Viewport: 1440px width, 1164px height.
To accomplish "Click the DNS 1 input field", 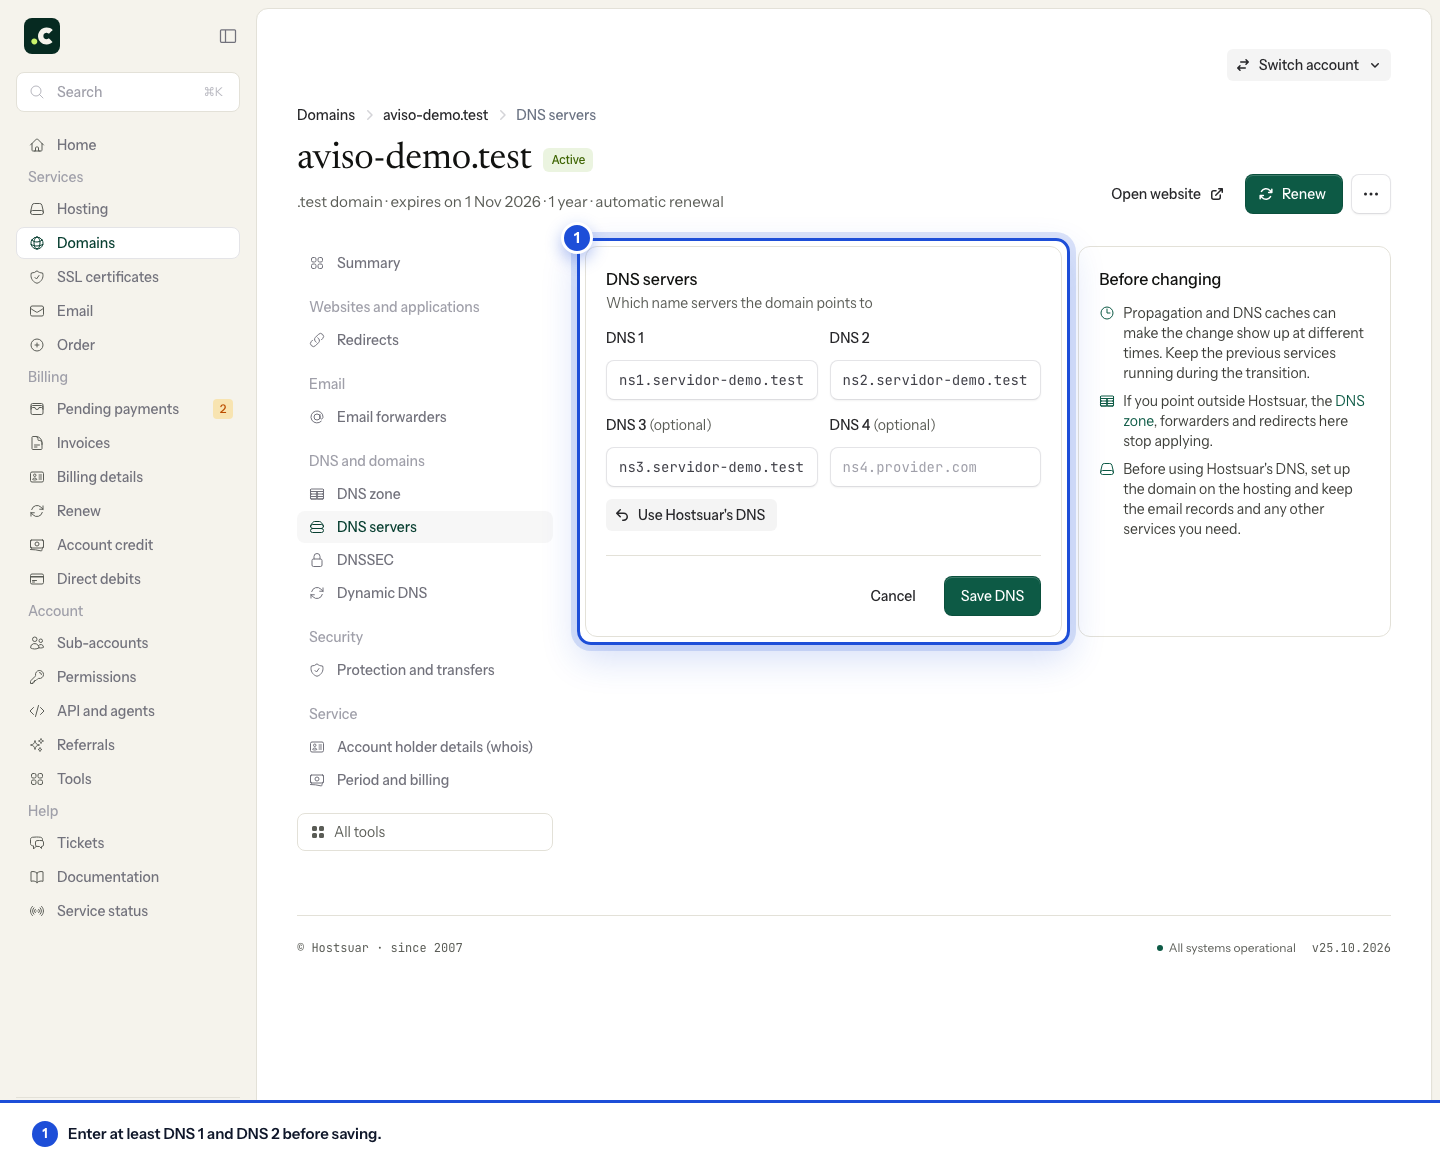I will pyautogui.click(x=712, y=380).
